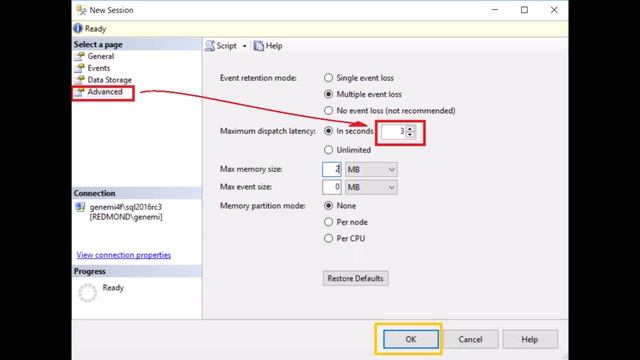This screenshot has height=360, width=640.
Task: Click the genemi4f\sql2016rc3 connection text
Action: click(126, 207)
